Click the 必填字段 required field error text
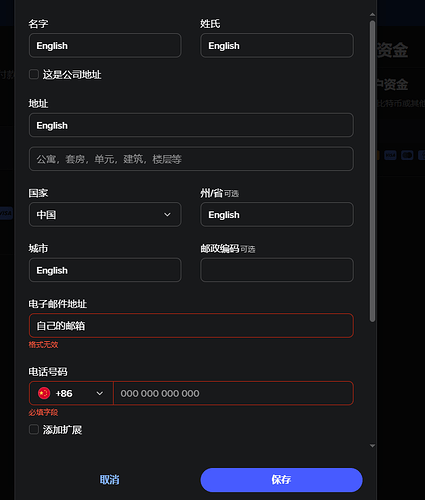This screenshot has height=500, width=425. point(43,413)
